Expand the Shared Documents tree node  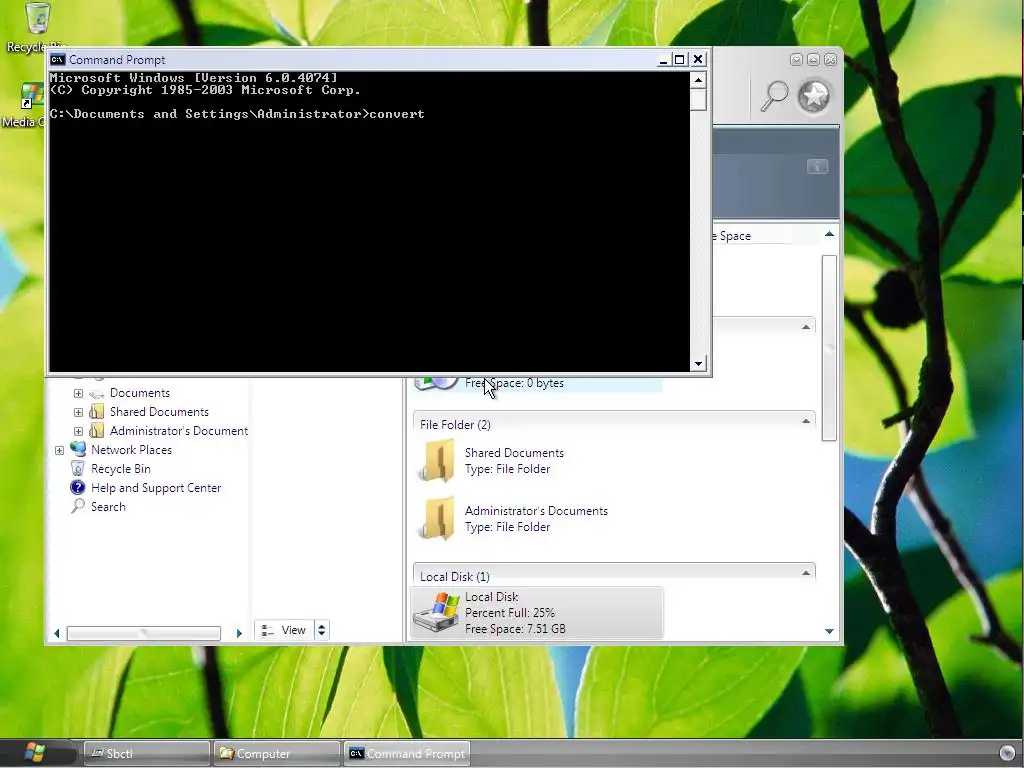[x=78, y=412]
